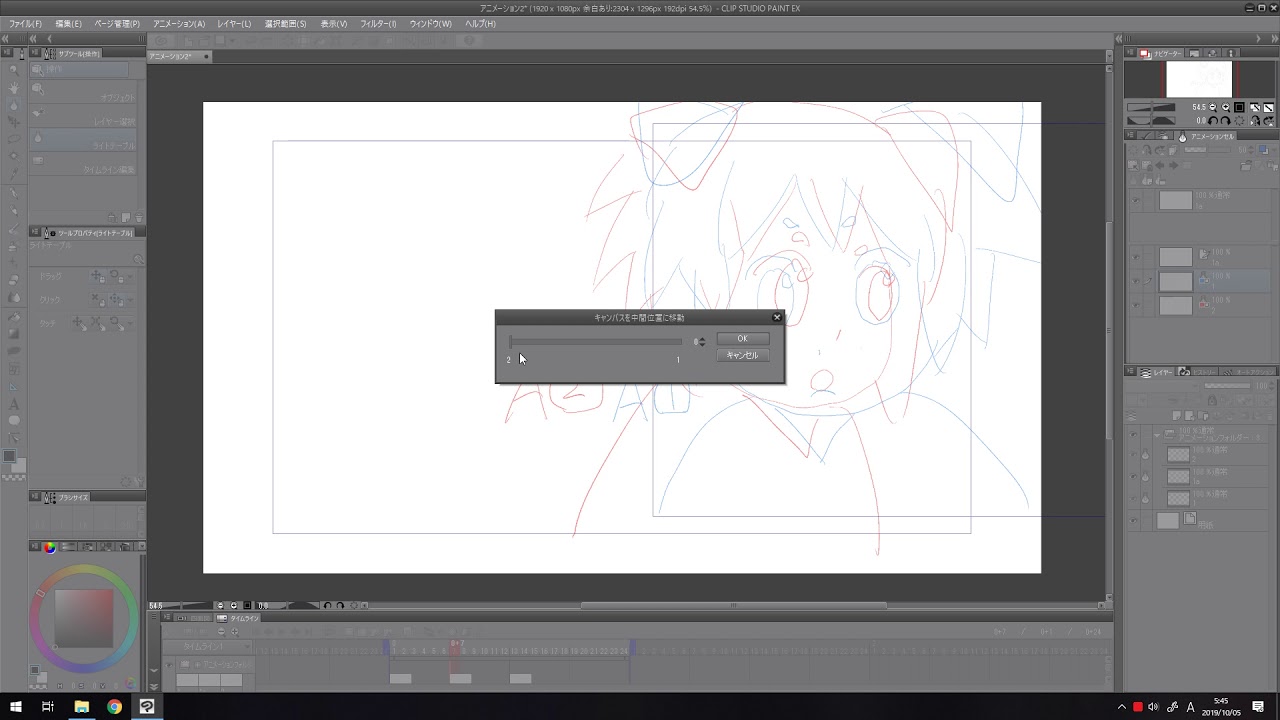Image resolution: width=1280 pixels, height=720 pixels.
Task: Select the Brush tool
Action: [14, 228]
